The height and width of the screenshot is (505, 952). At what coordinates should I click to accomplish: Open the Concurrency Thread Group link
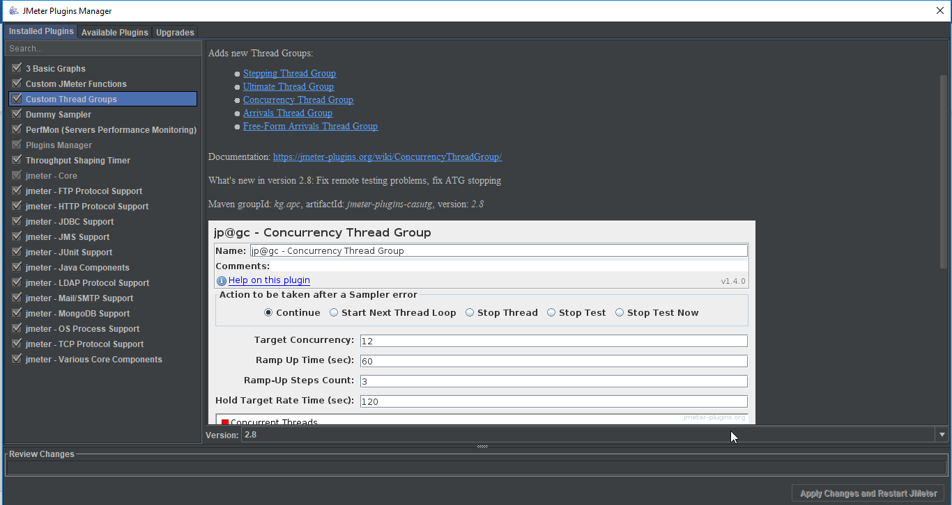(x=298, y=100)
